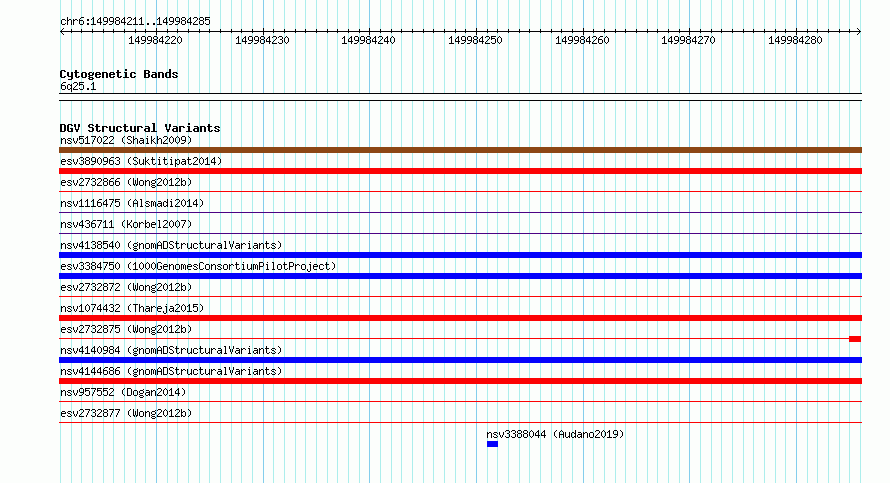Select the red bar under nsv4144686
890x483 pixels.
tap(460, 381)
